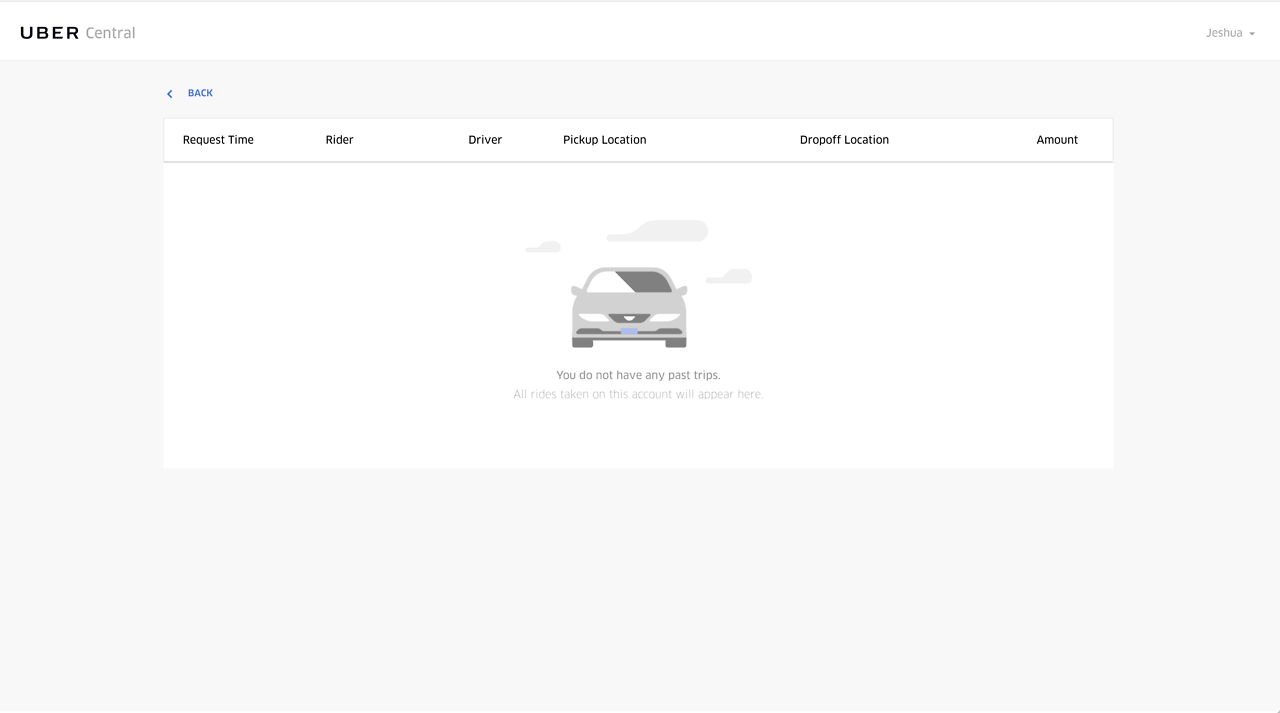1280x713 pixels.
Task: Click the Central wordmark beside the logo
Action: [x=110, y=33]
